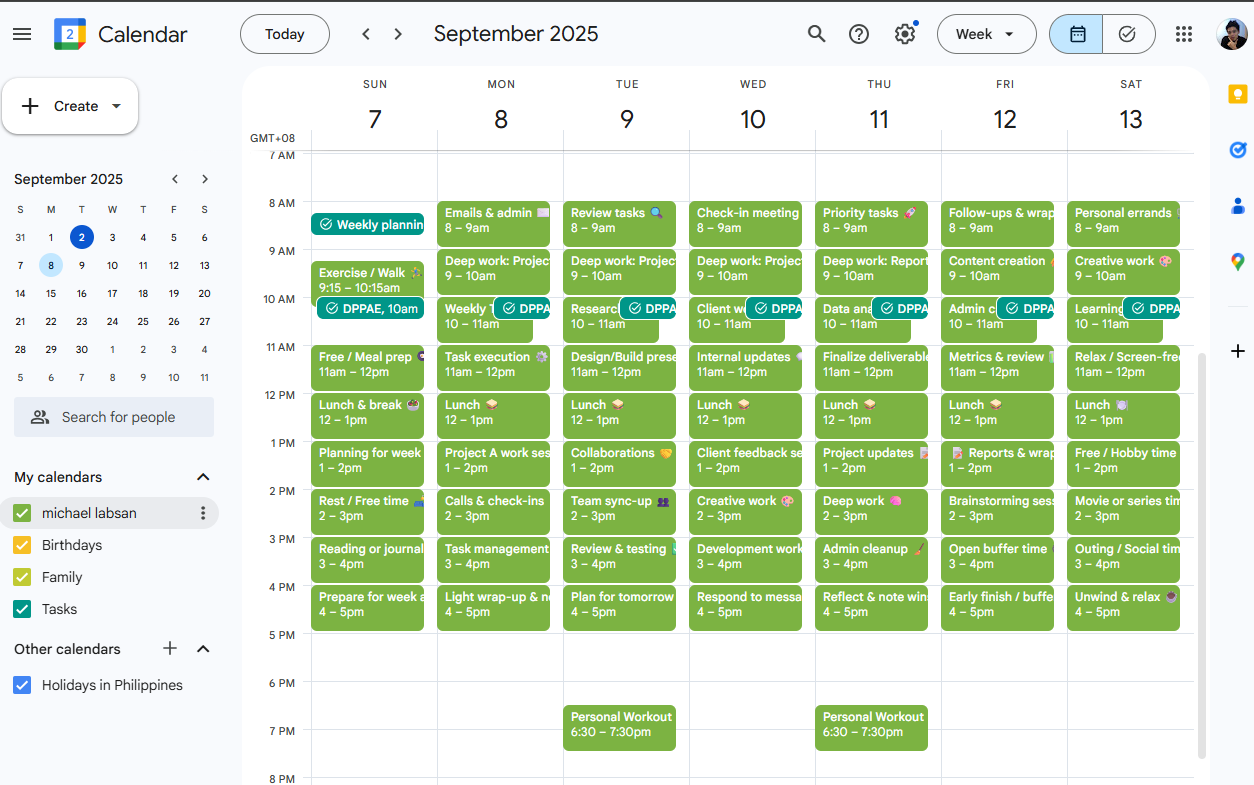Switch to the Calendar view tab
The width and height of the screenshot is (1254, 785).
click(x=1077, y=34)
